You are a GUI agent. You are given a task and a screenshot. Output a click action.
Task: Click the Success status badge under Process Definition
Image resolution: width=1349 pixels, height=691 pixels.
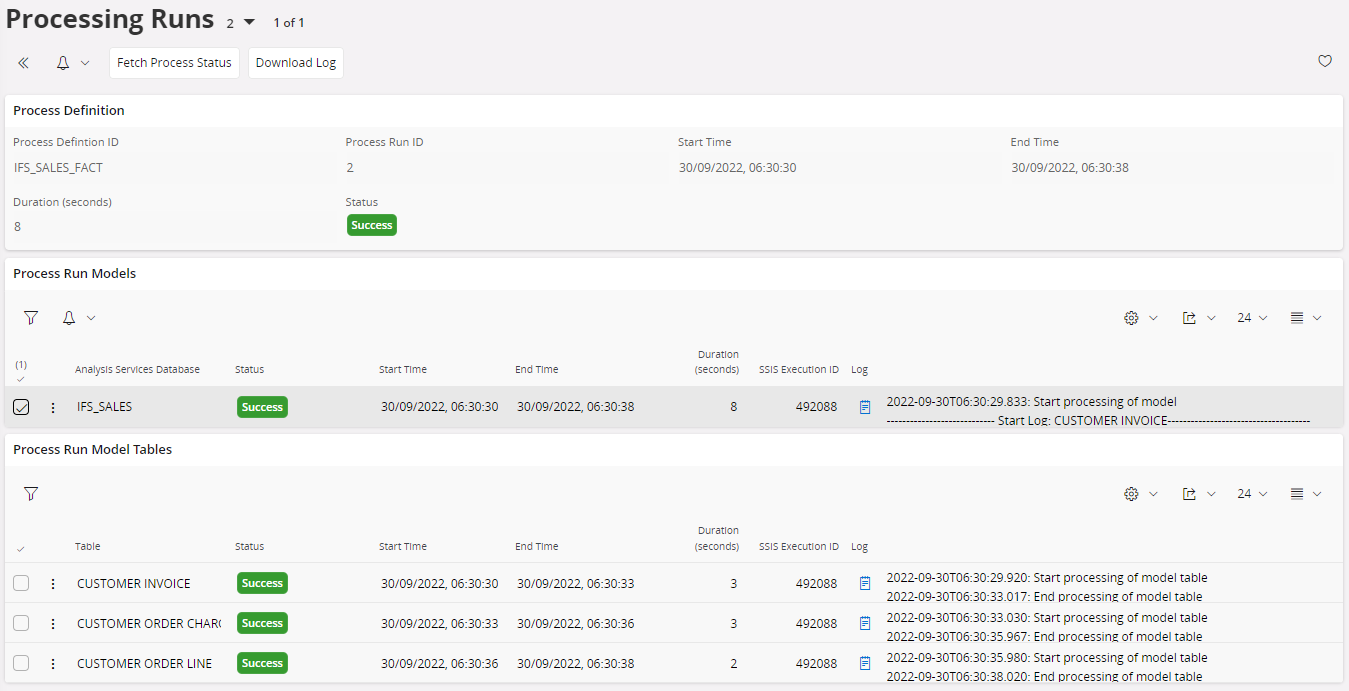click(x=371, y=225)
